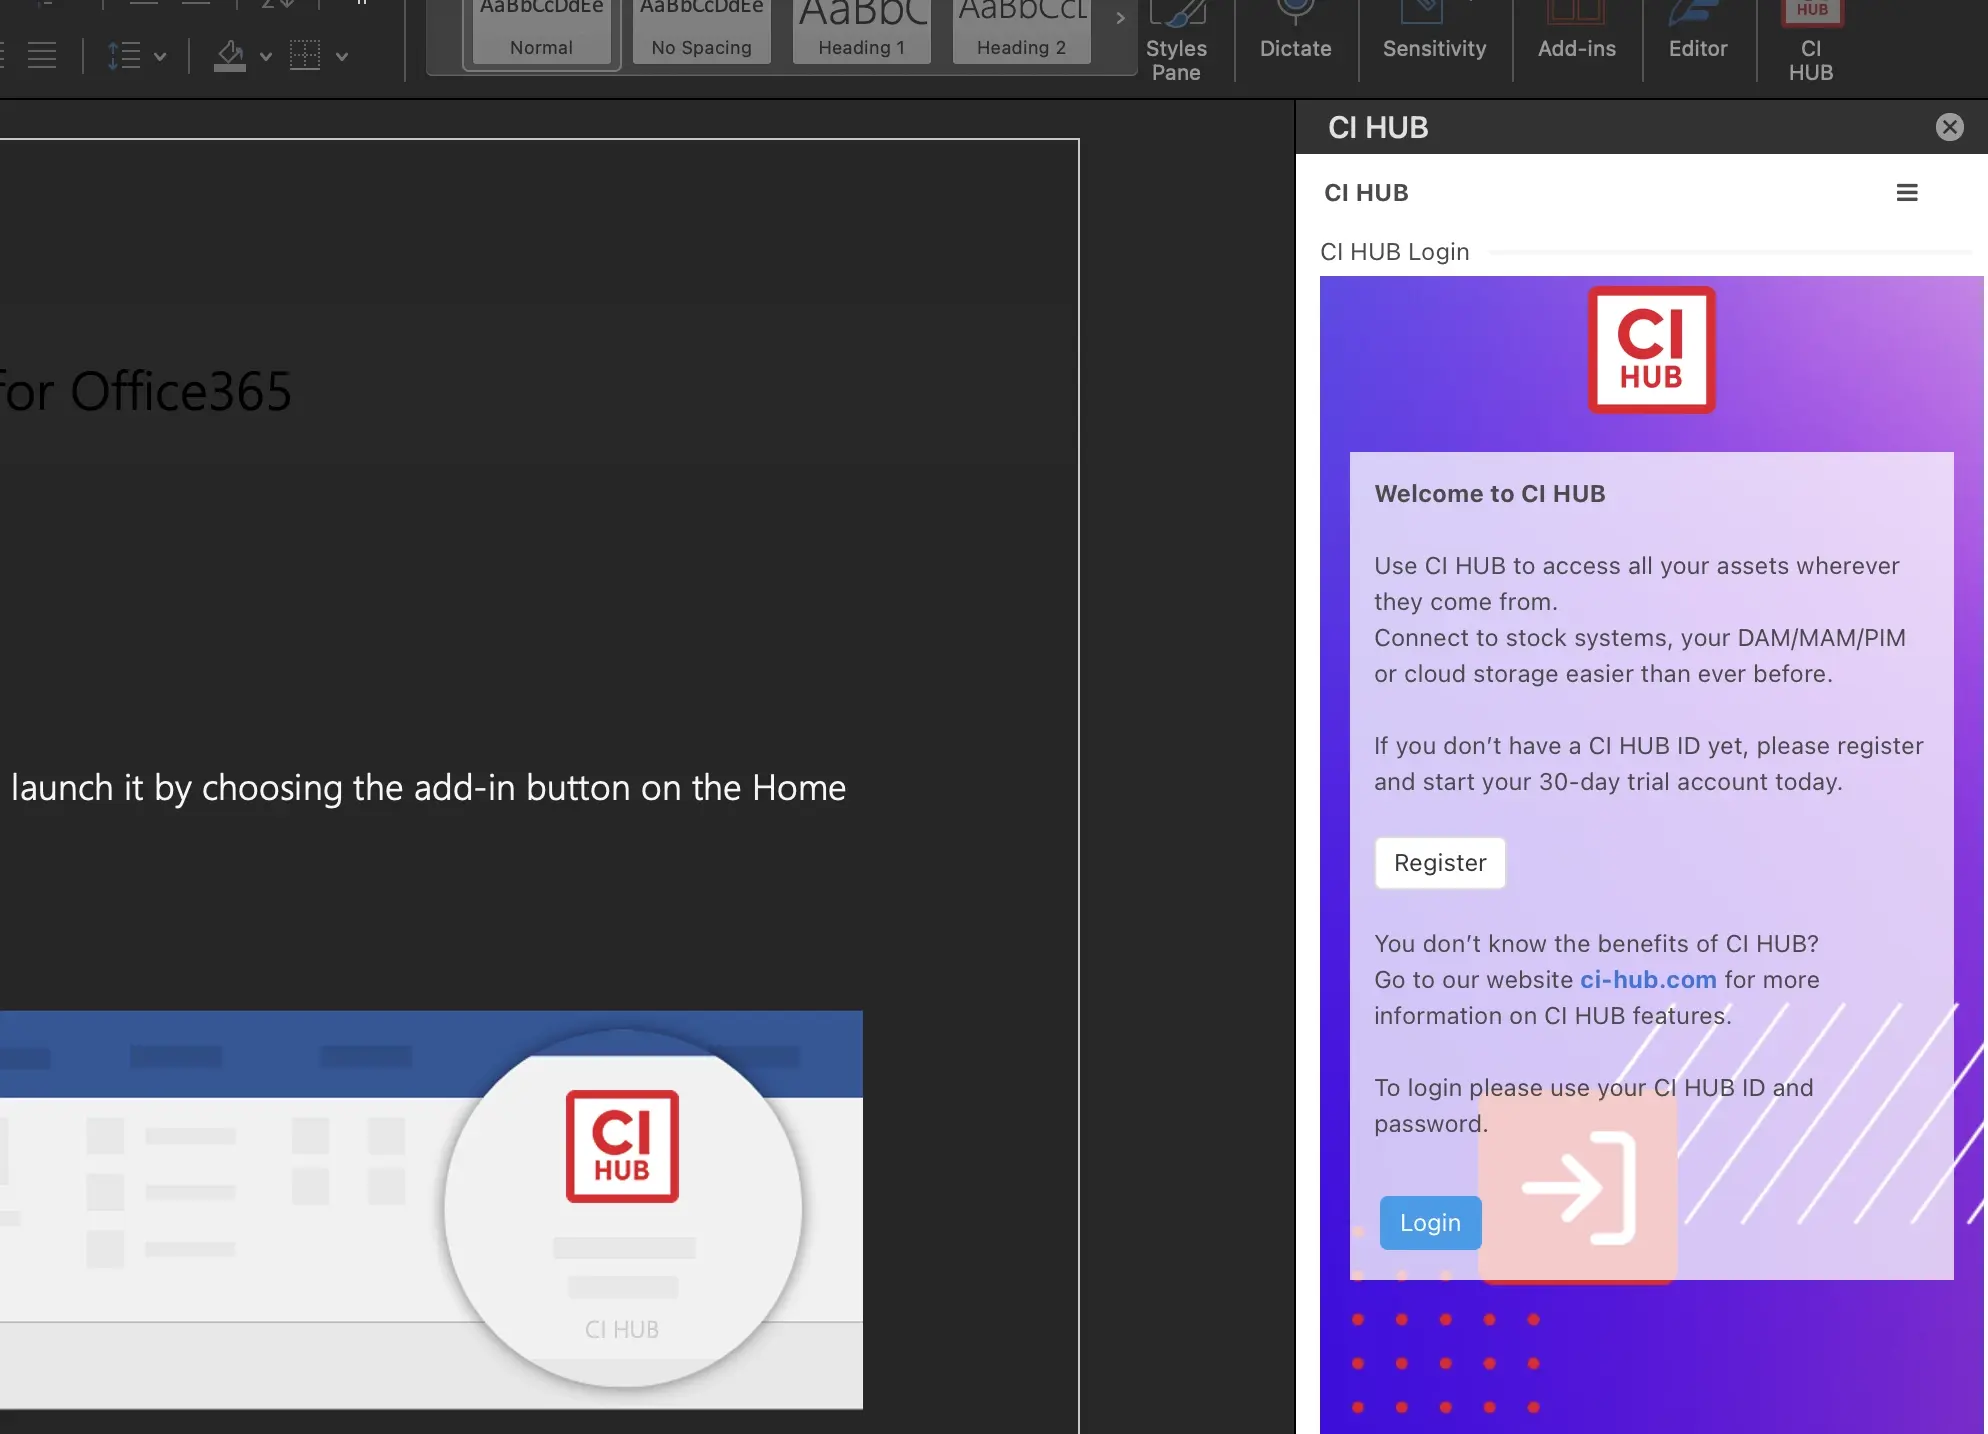This screenshot has width=1988, height=1434.
Task: Click the 'for Office365' heading text
Action: click(x=145, y=392)
